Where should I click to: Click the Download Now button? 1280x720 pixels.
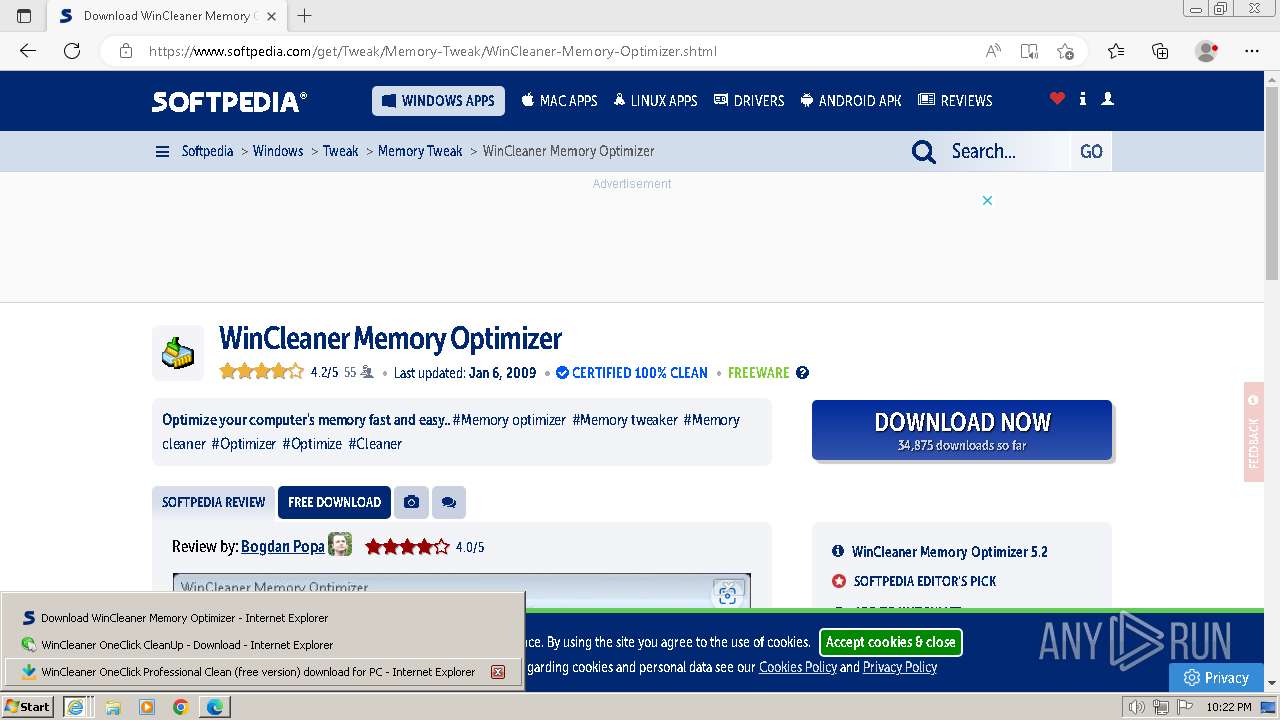962,431
